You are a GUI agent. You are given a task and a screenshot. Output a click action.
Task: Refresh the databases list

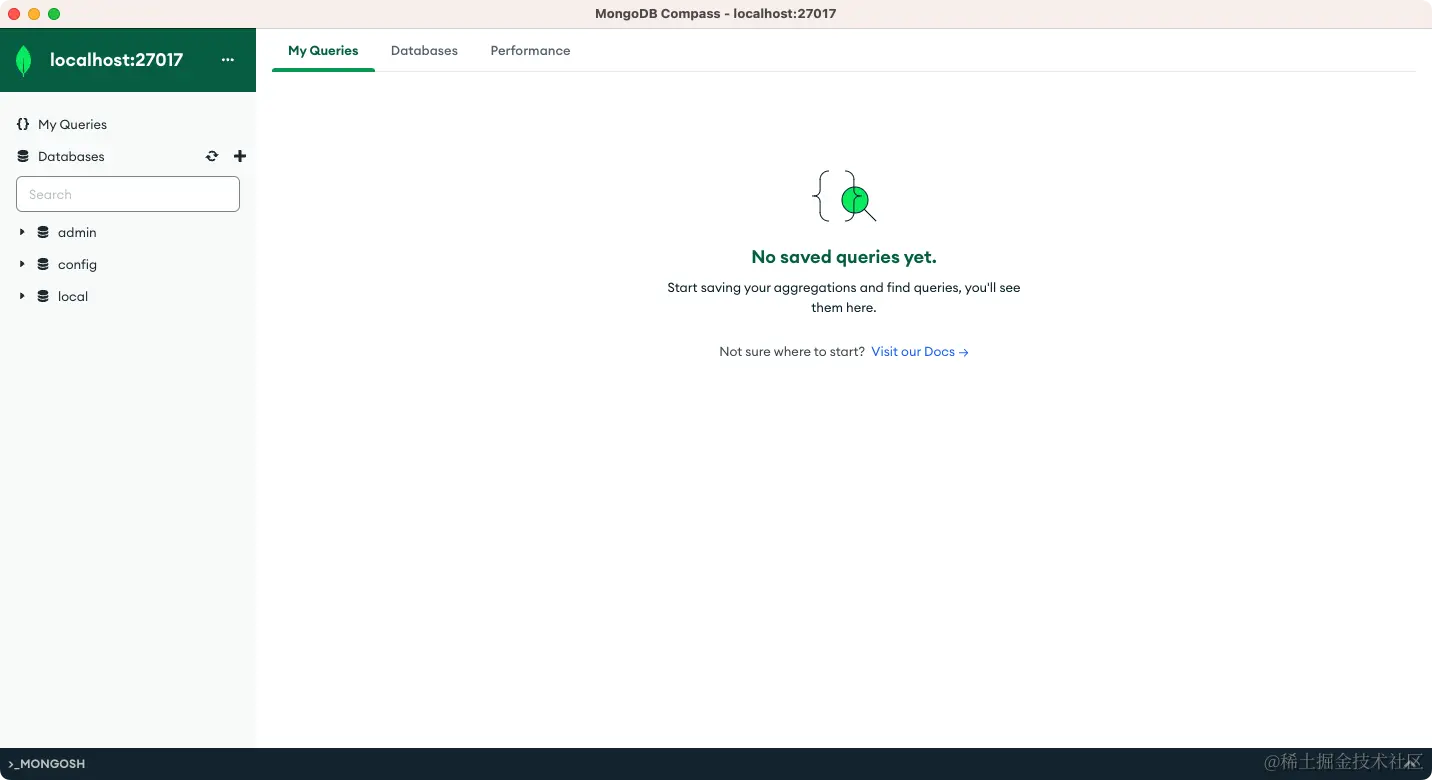tap(212, 156)
